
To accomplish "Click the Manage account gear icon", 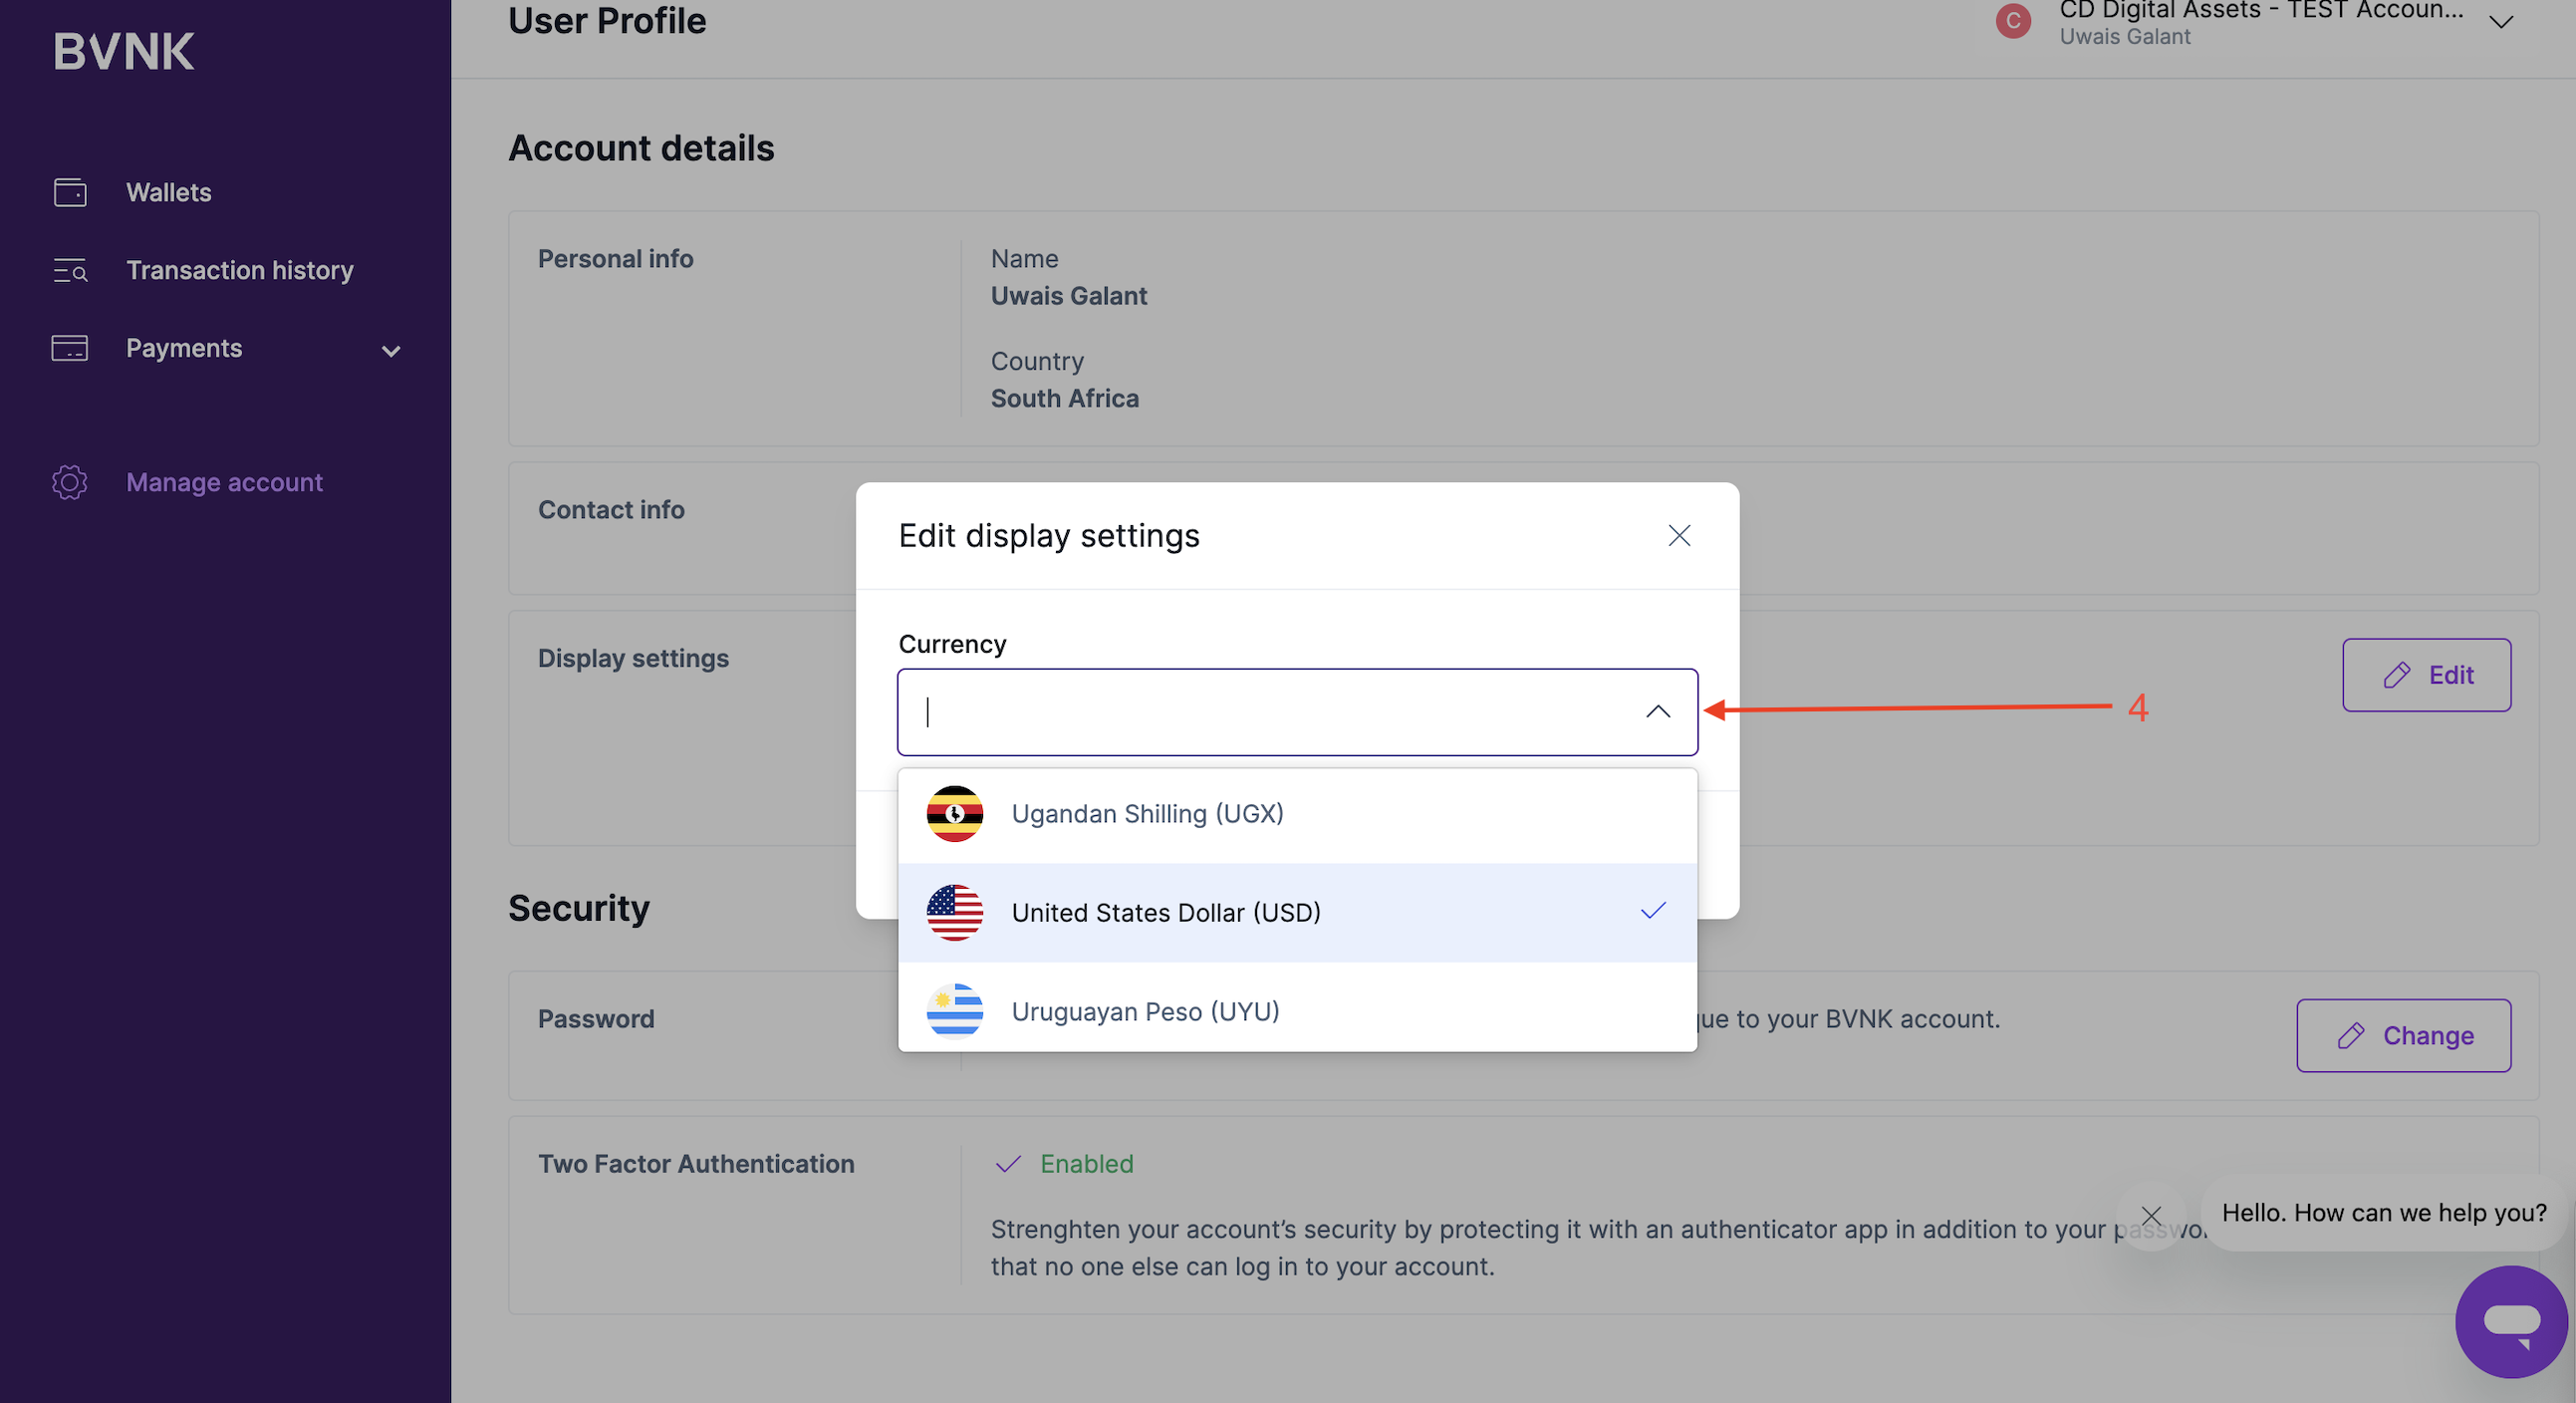I will (70, 482).
